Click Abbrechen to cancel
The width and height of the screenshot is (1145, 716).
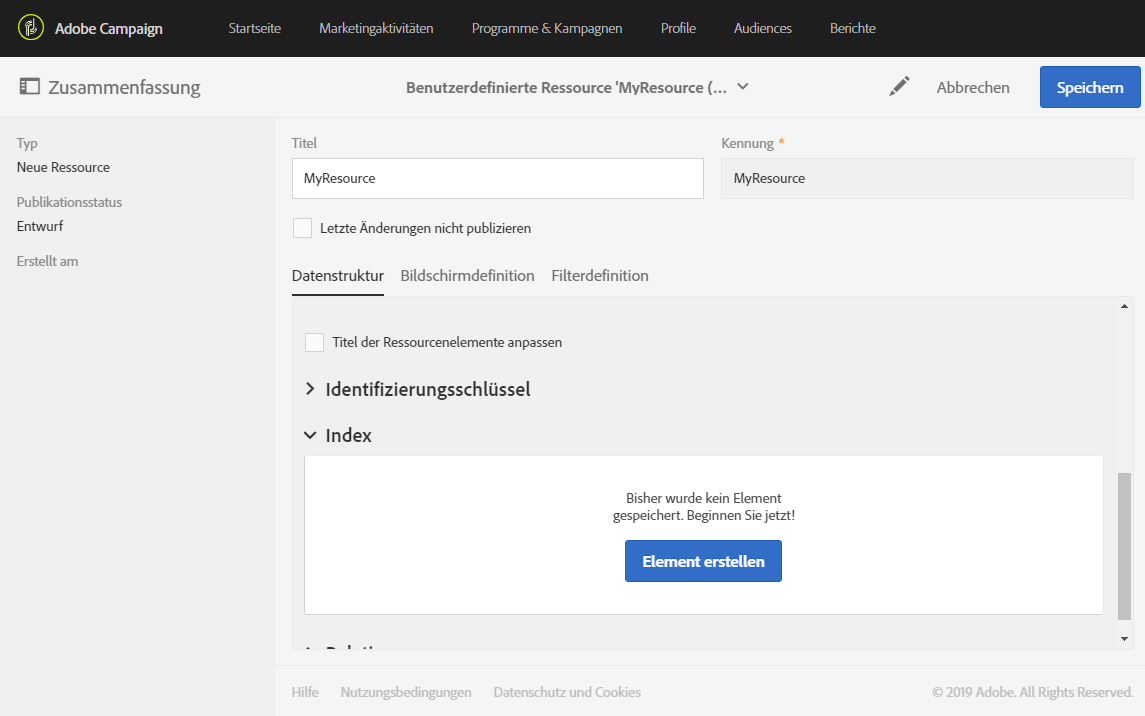click(x=973, y=87)
